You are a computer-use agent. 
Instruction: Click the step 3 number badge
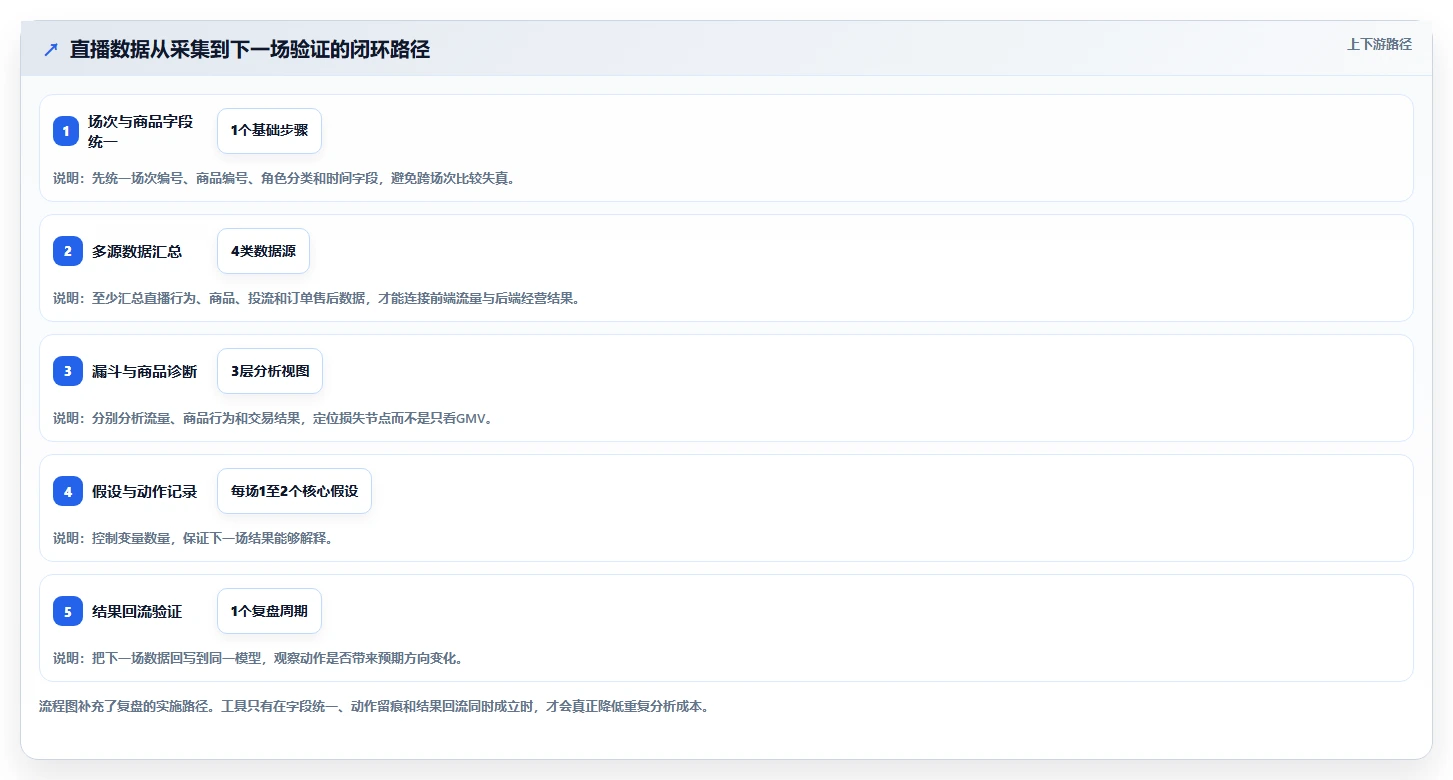68,371
